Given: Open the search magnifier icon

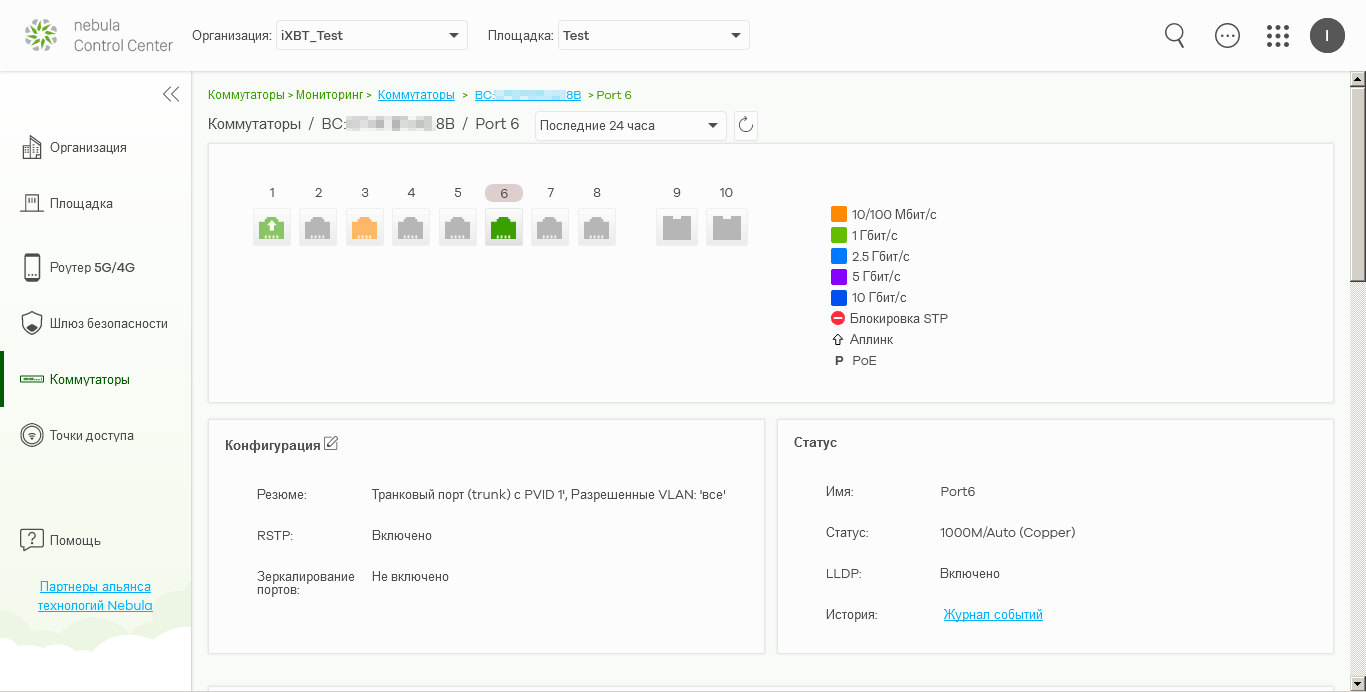Looking at the screenshot, I should 1175,35.
